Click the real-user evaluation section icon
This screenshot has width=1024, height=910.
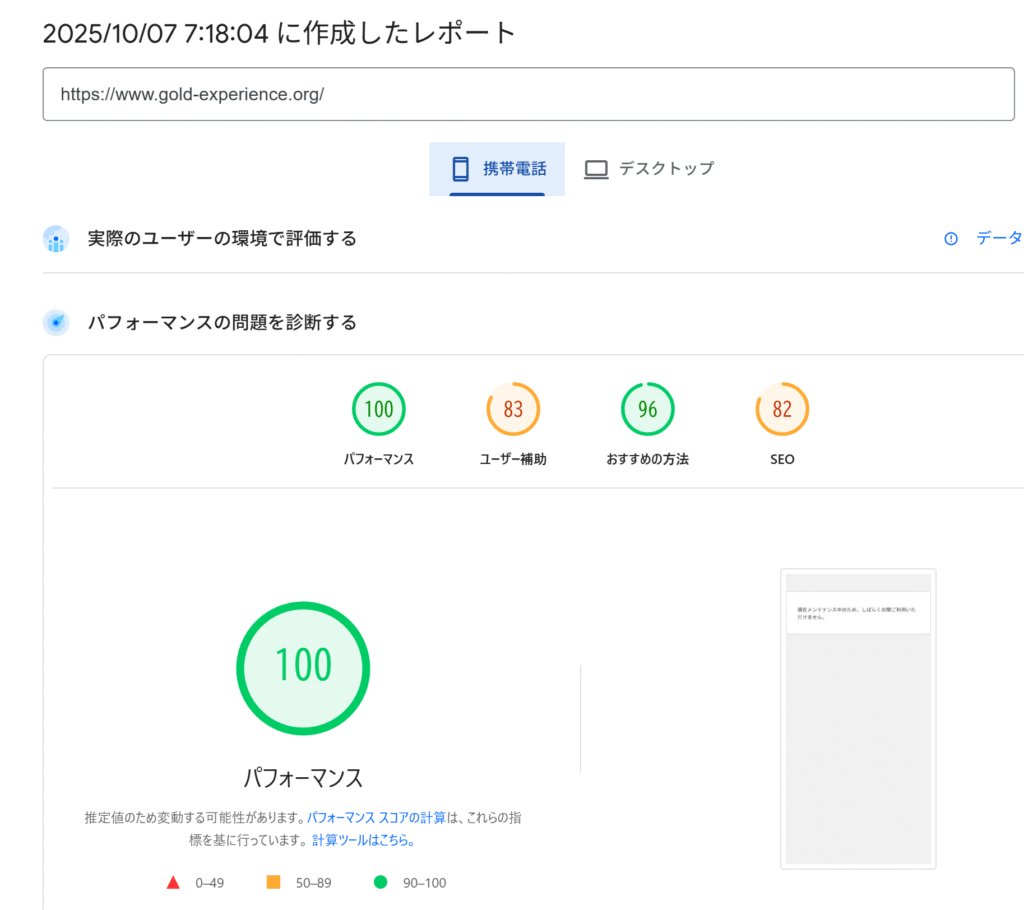[56, 239]
